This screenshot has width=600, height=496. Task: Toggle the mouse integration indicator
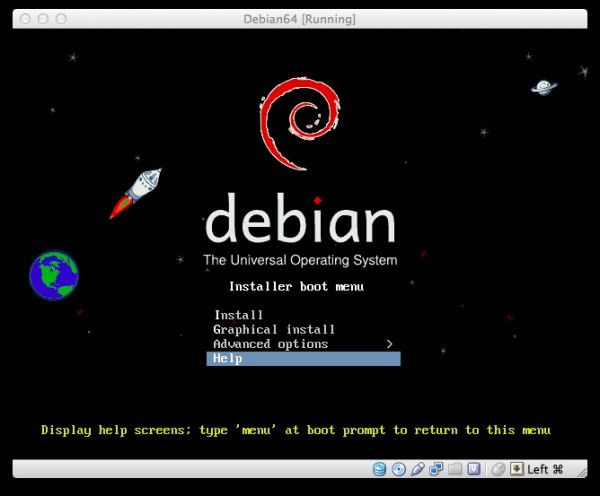coord(498,469)
